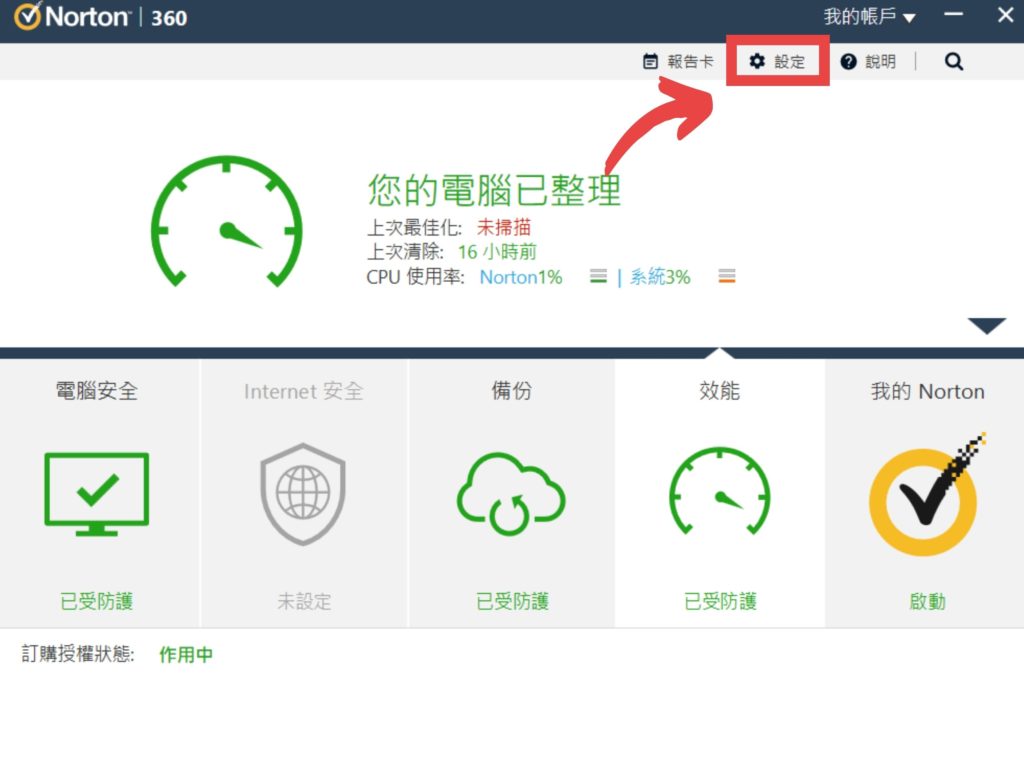Viewport: 1024px width, 768px height.
Task: Click 16 小時前 last cleanup value
Action: point(497,252)
